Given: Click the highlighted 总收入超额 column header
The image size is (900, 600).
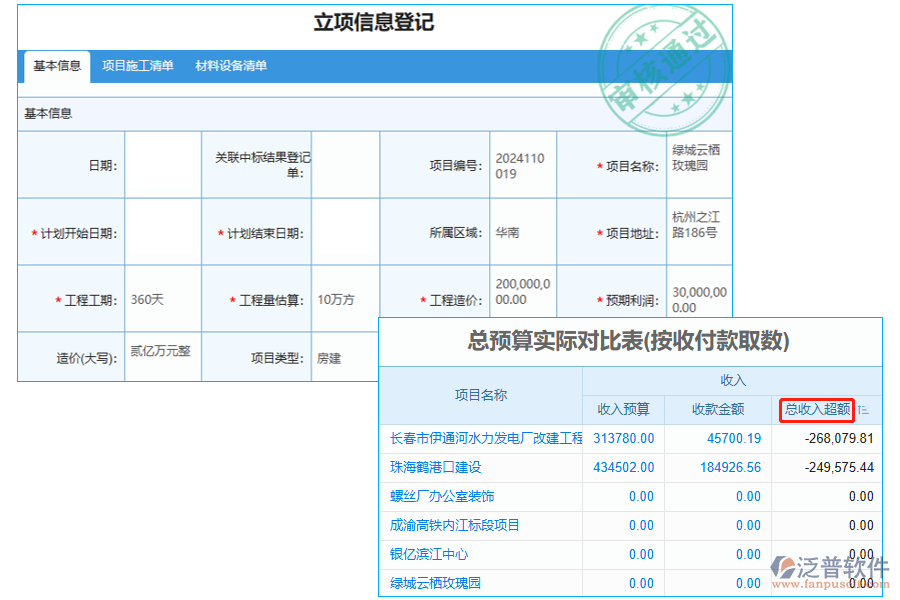Looking at the screenshot, I should click(x=816, y=410).
